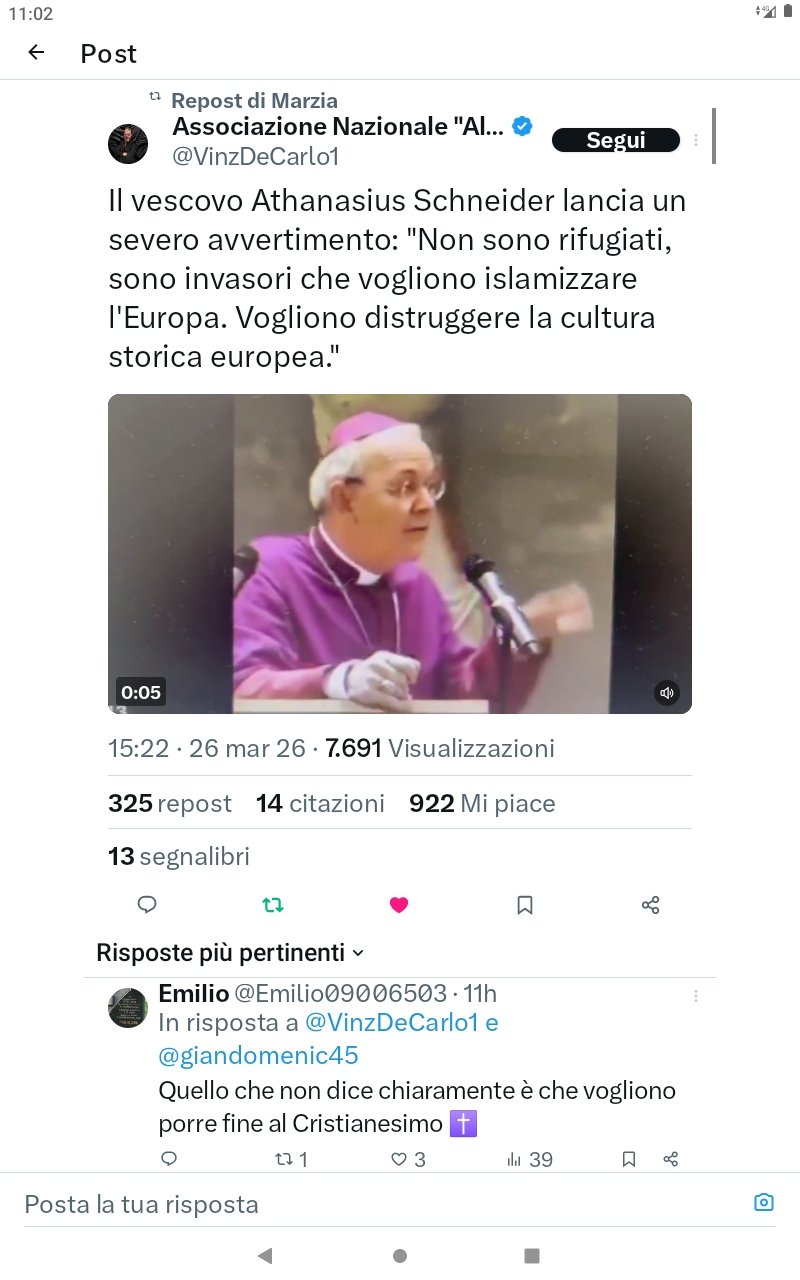This screenshot has width=800, height=1280.
Task: Open the share icon under the main post
Action: [x=650, y=905]
